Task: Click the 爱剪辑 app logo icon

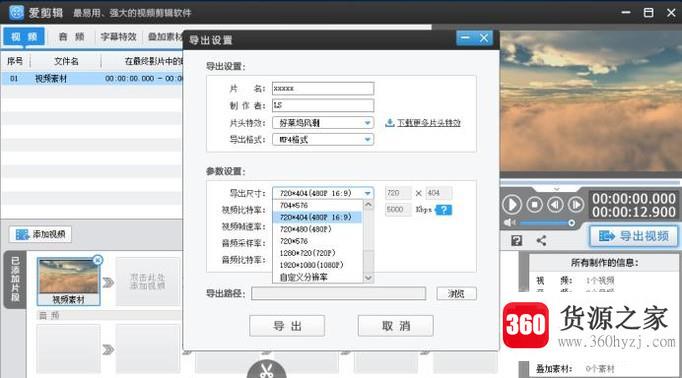Action: (17, 12)
